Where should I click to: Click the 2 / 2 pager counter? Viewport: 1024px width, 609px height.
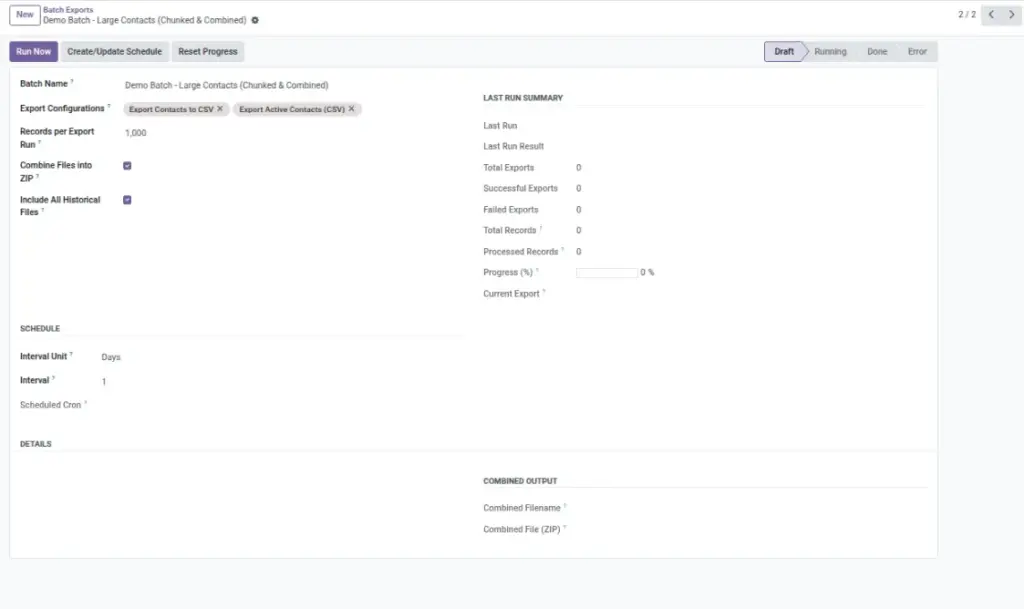coord(967,14)
